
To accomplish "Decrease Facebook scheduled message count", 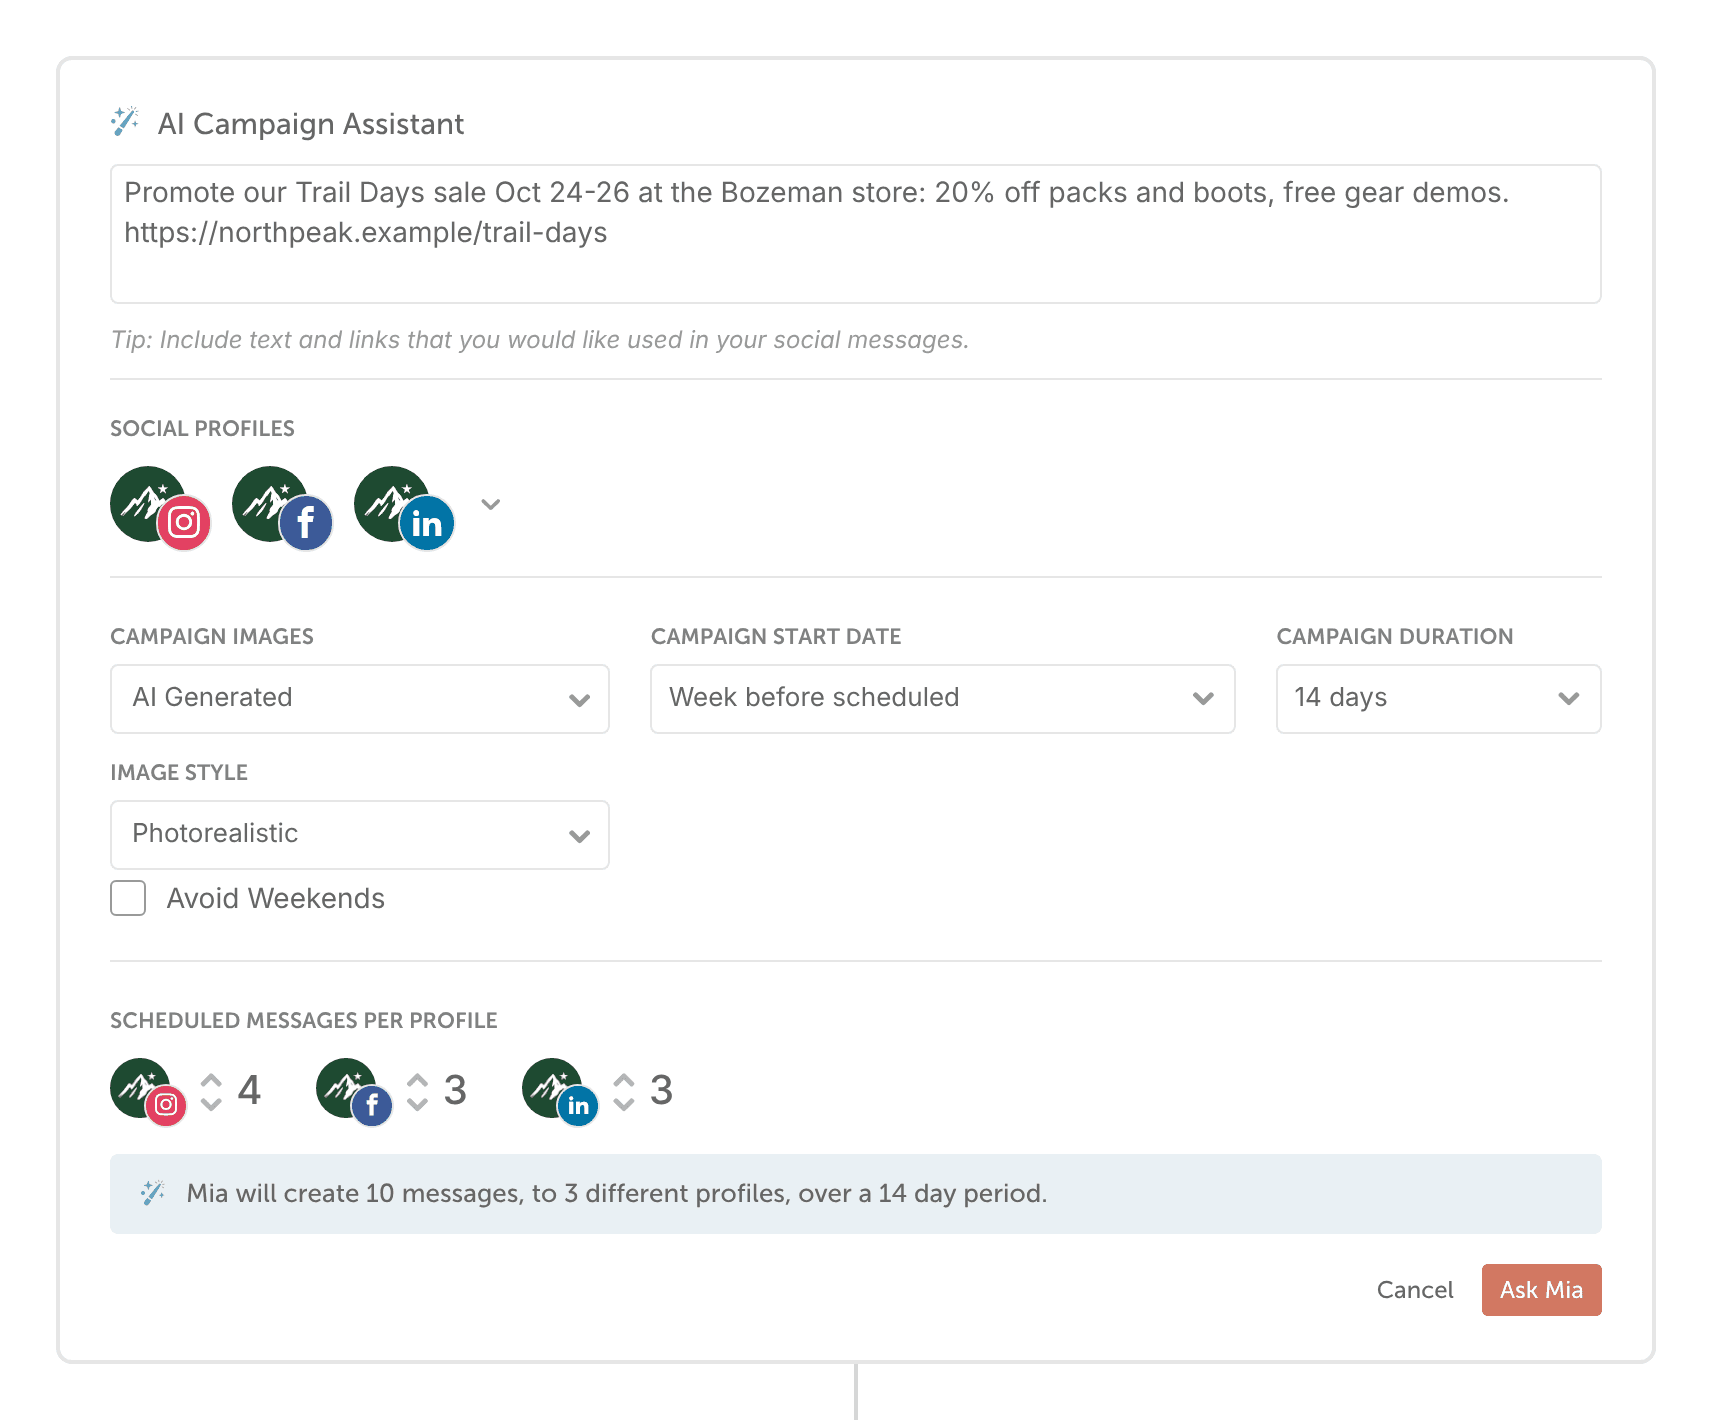I will 417,1104.
